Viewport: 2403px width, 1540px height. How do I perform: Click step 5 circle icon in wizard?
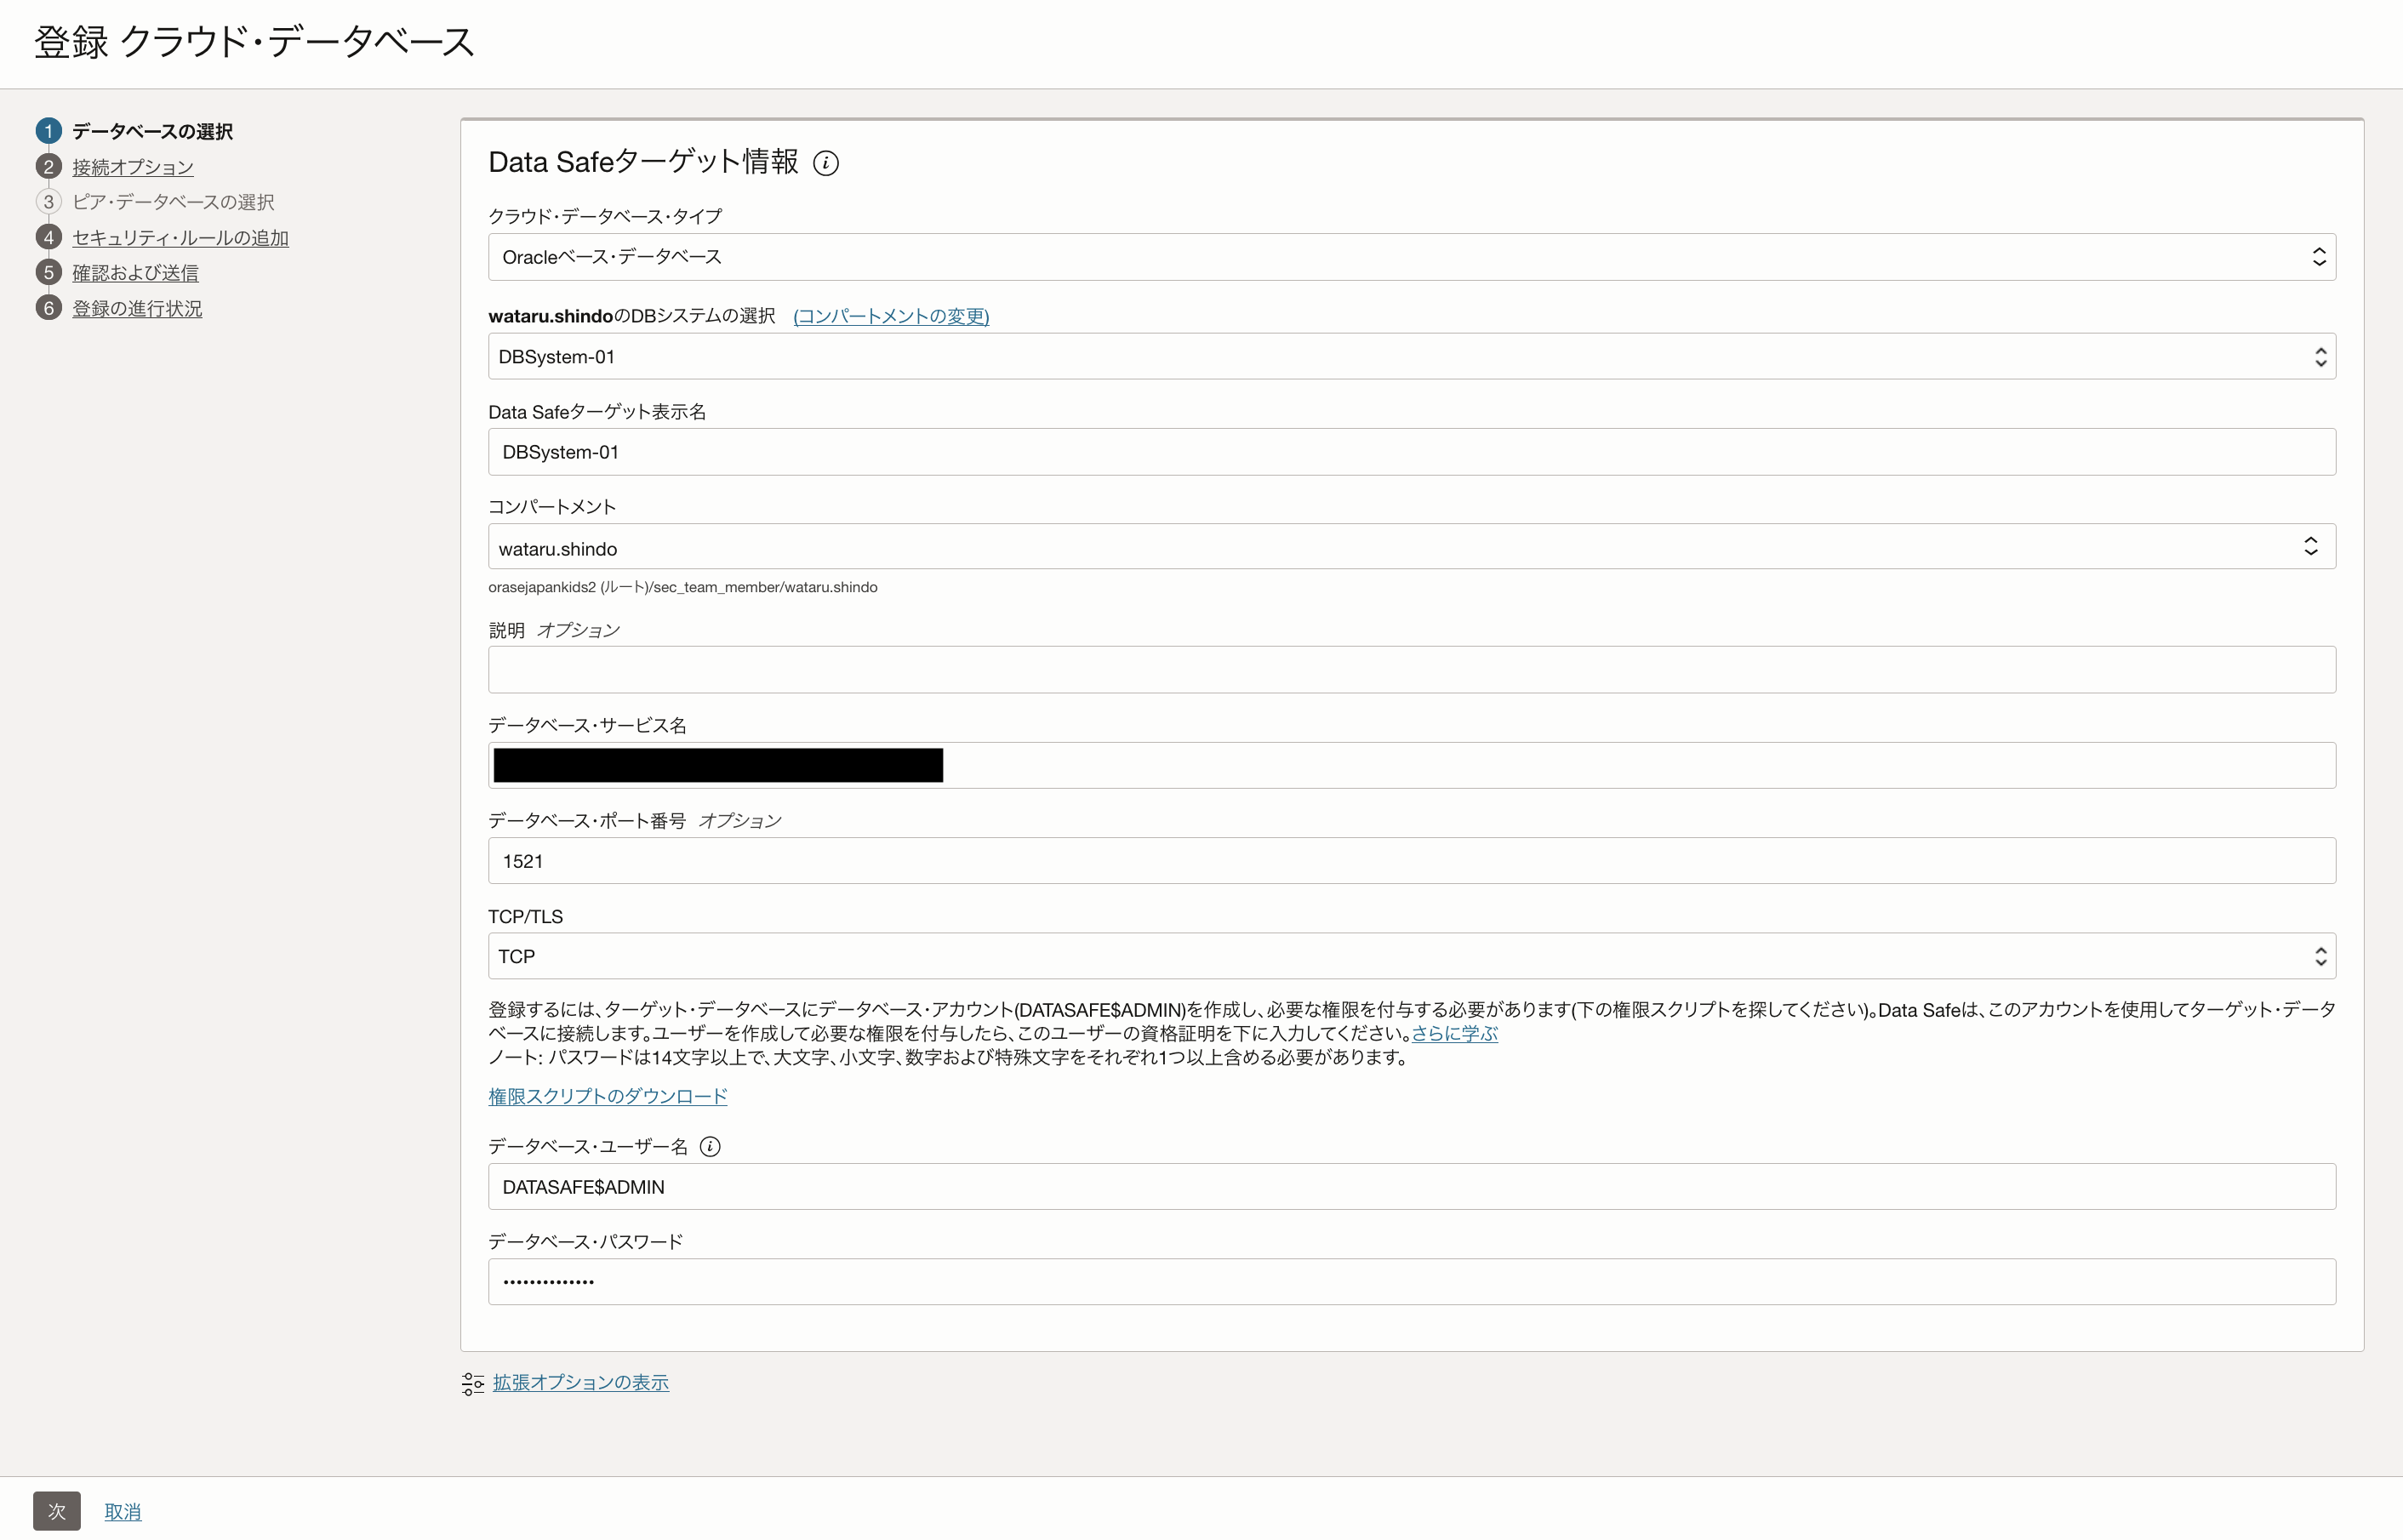coord(48,273)
